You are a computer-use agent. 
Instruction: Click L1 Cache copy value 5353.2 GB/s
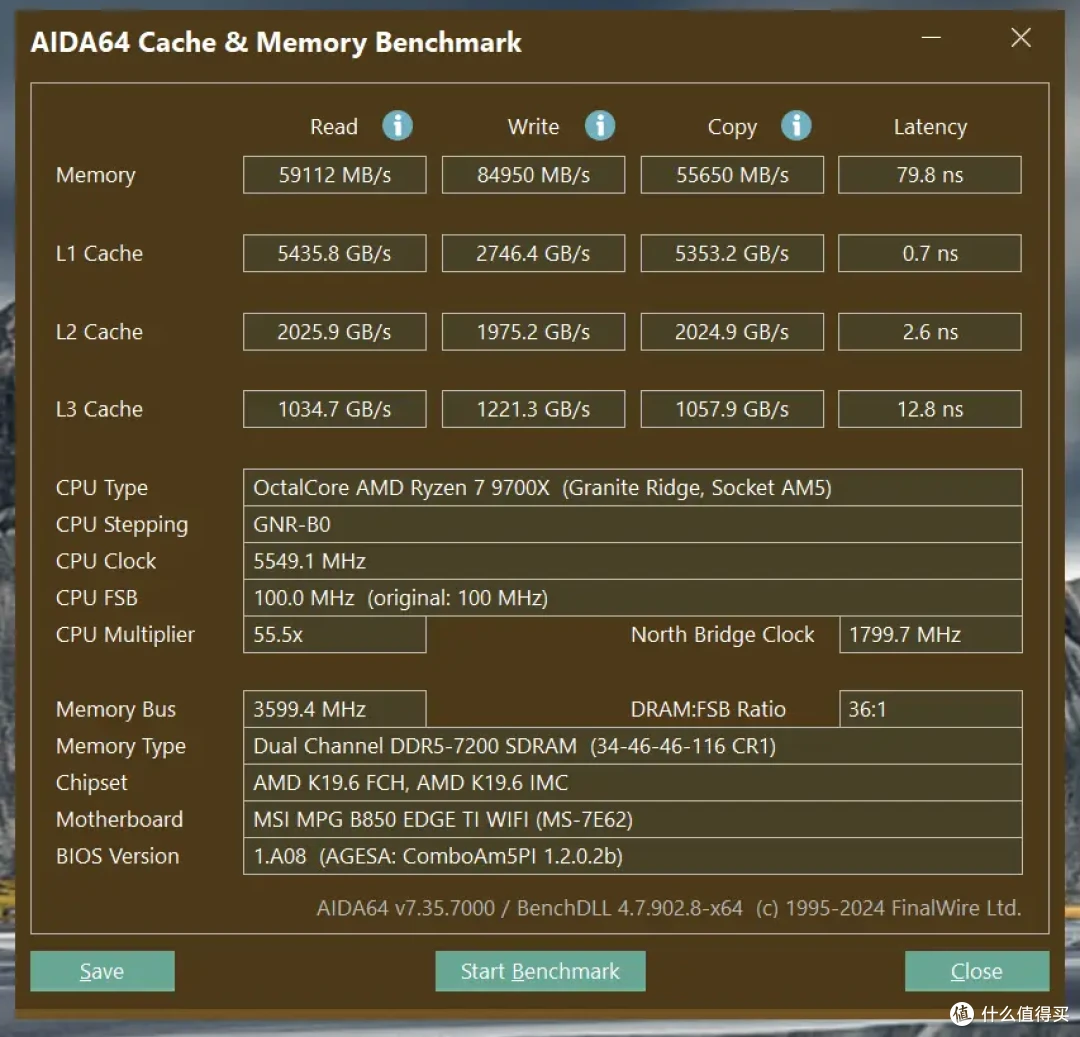[732, 253]
